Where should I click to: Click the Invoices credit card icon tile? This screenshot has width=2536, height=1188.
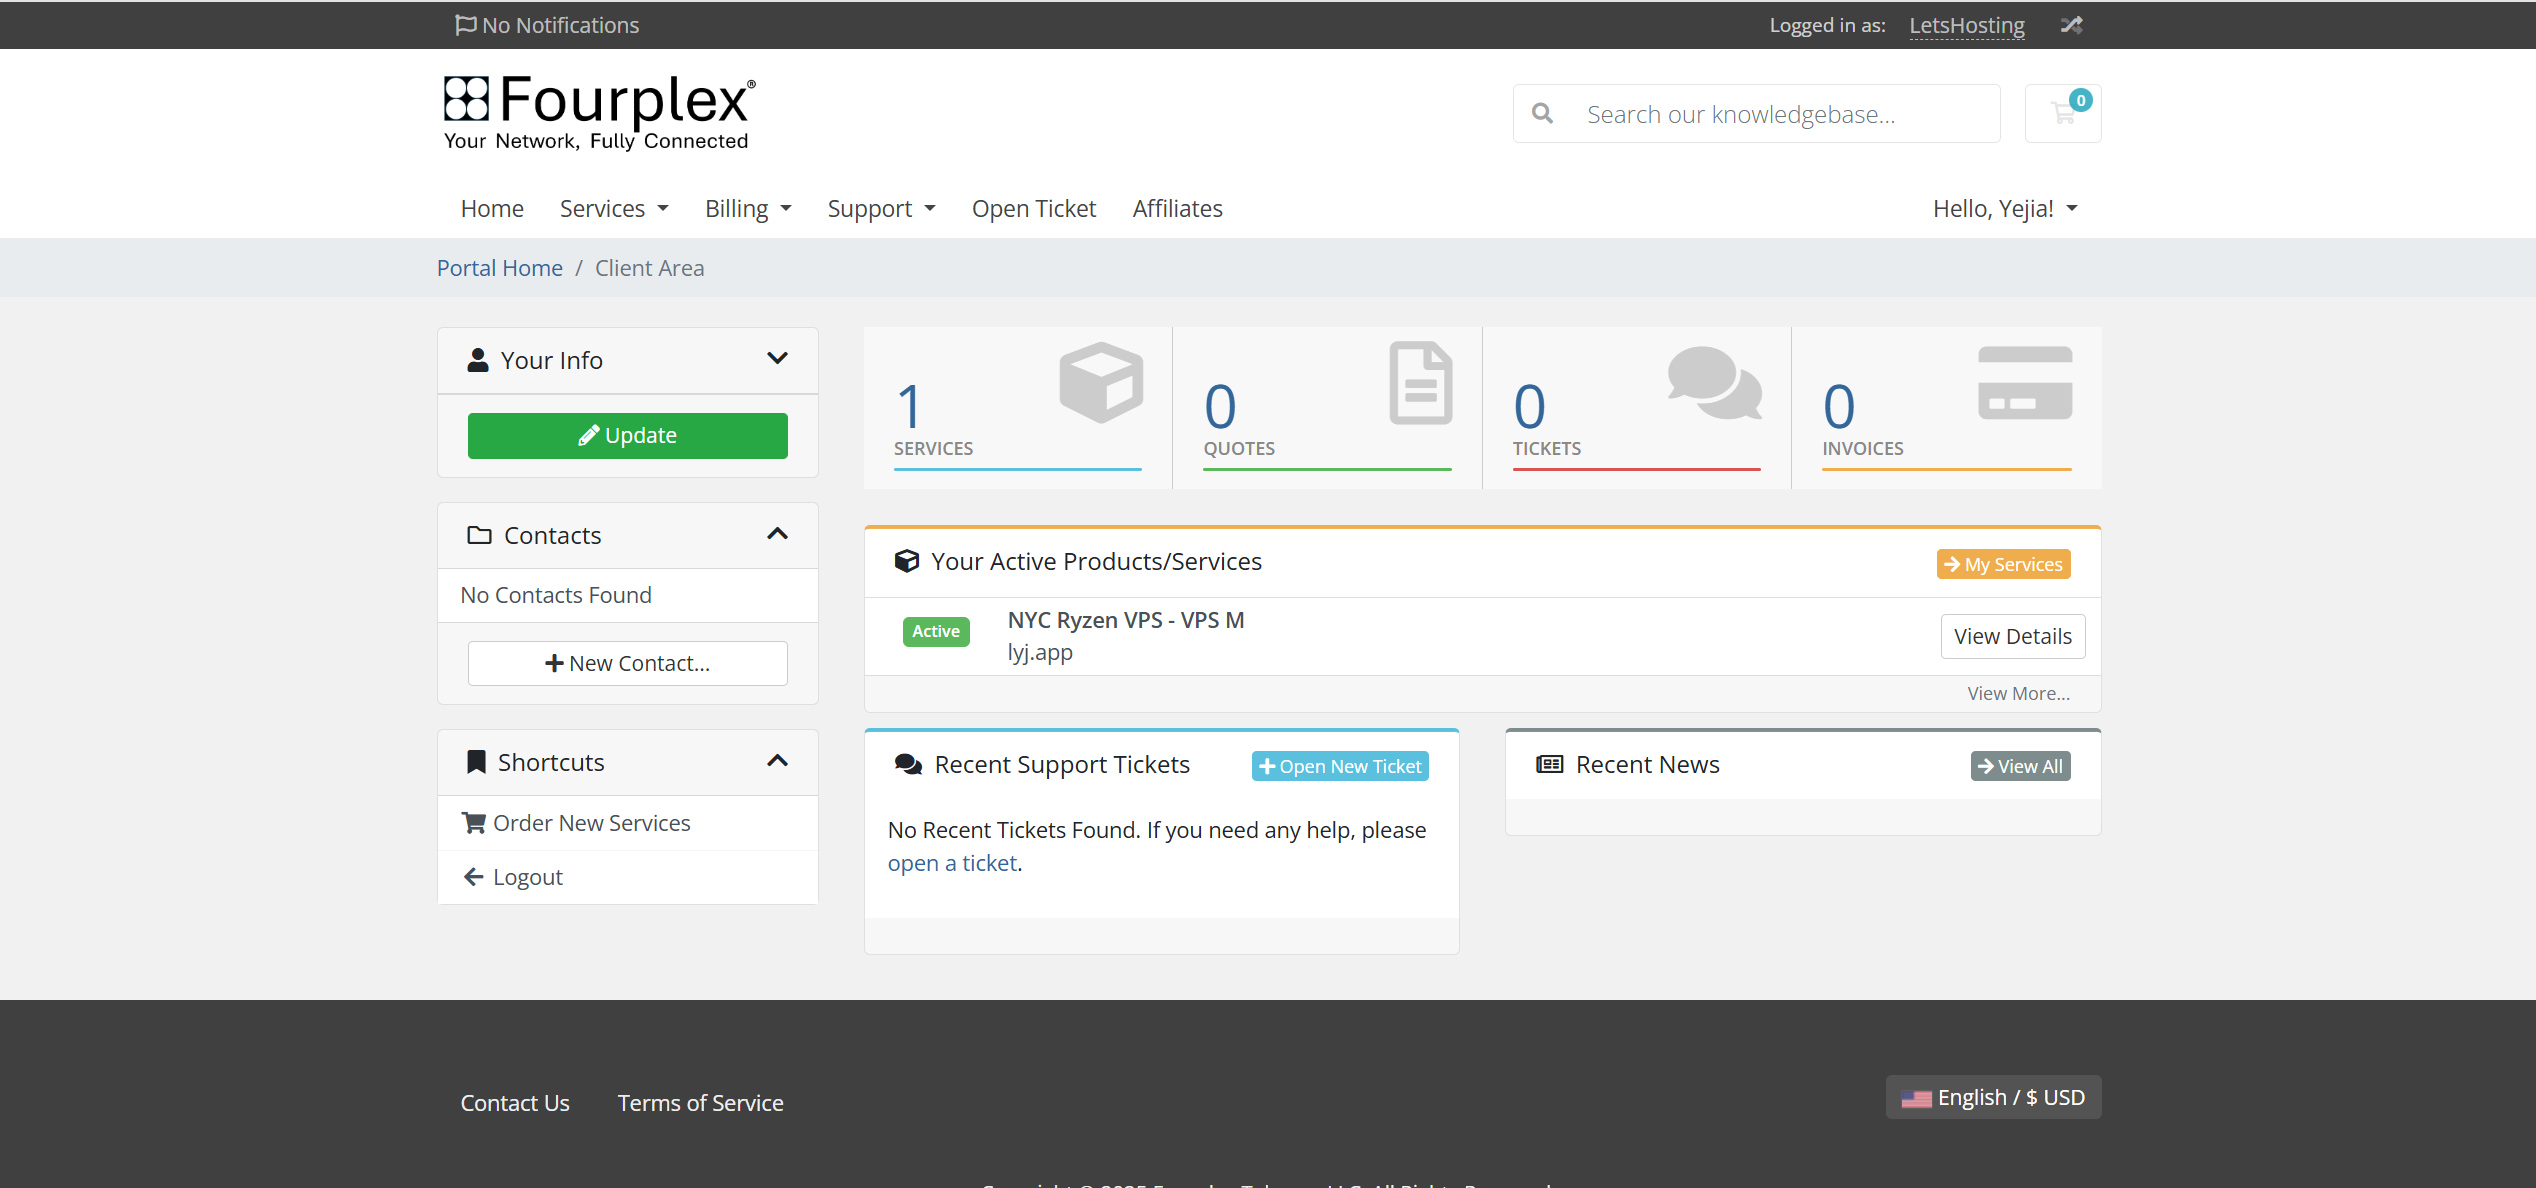tap(2025, 383)
